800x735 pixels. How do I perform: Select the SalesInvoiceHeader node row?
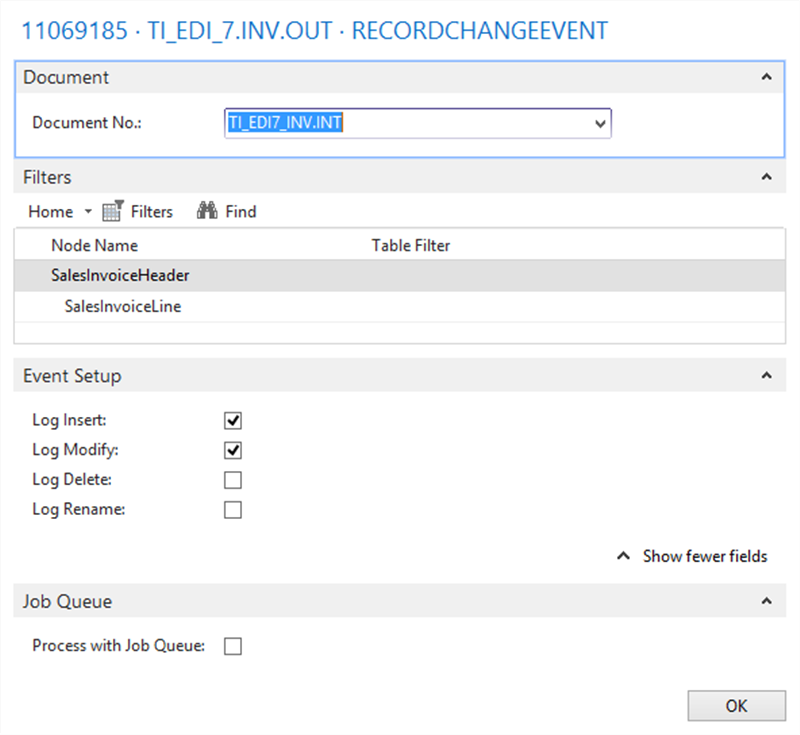[x=399, y=275]
